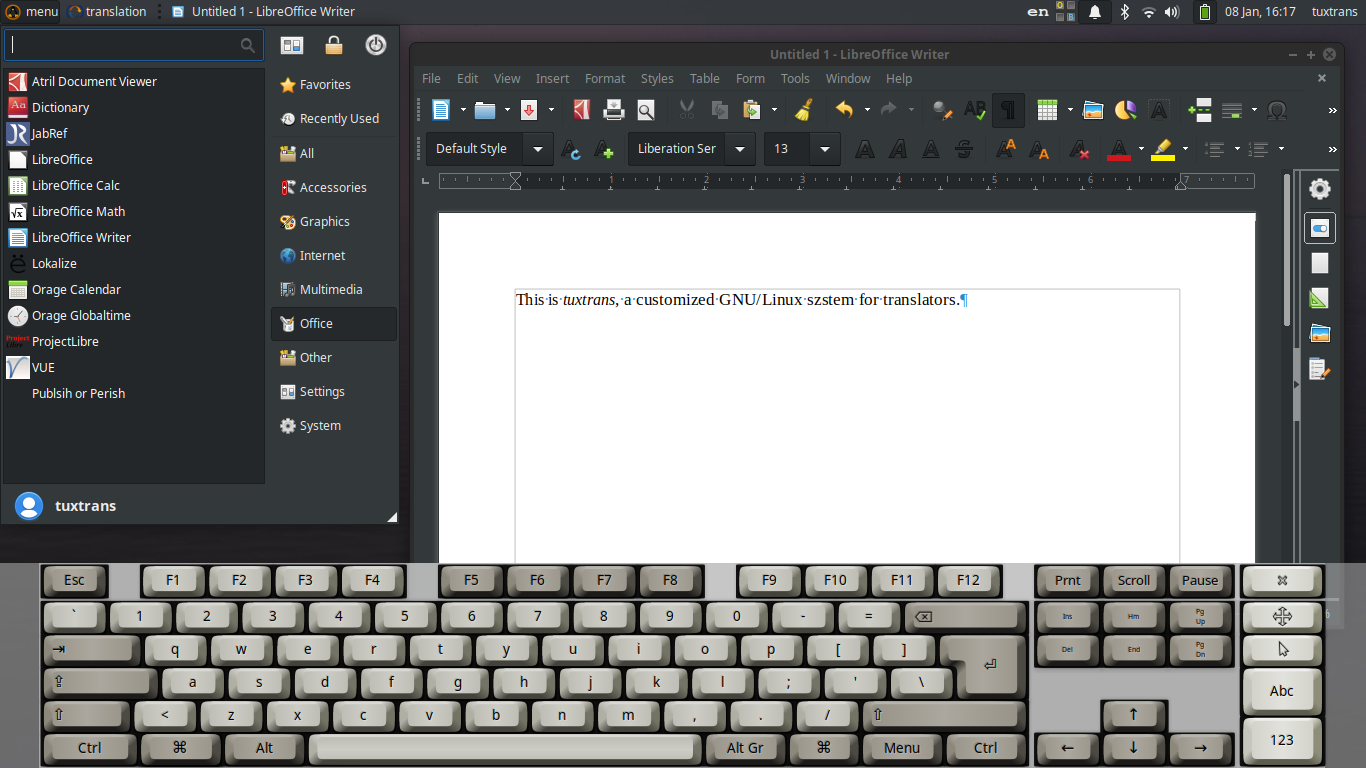Open the font size dropdown
This screenshot has width=1366, height=768.
coord(825,149)
